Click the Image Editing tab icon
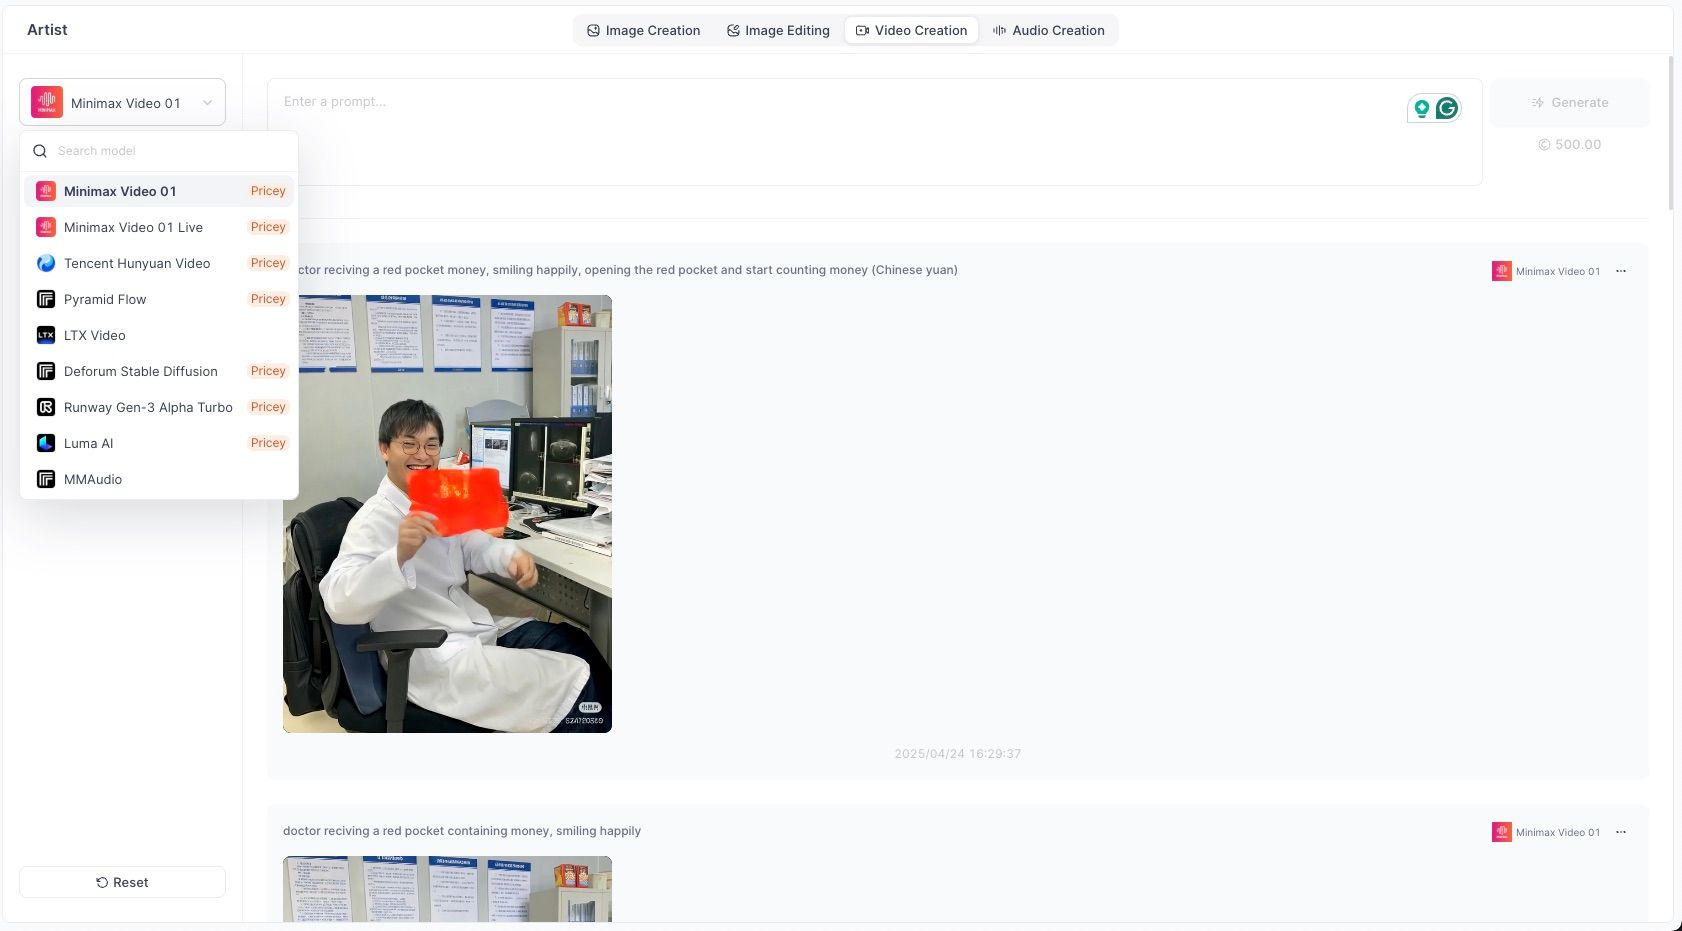 [733, 31]
